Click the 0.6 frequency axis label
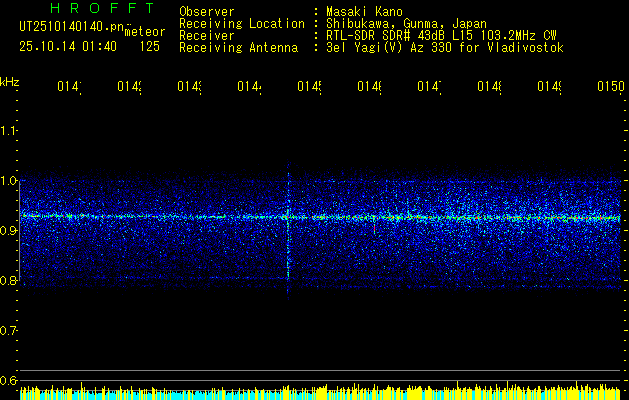This screenshot has width=629, height=400. 9,380
